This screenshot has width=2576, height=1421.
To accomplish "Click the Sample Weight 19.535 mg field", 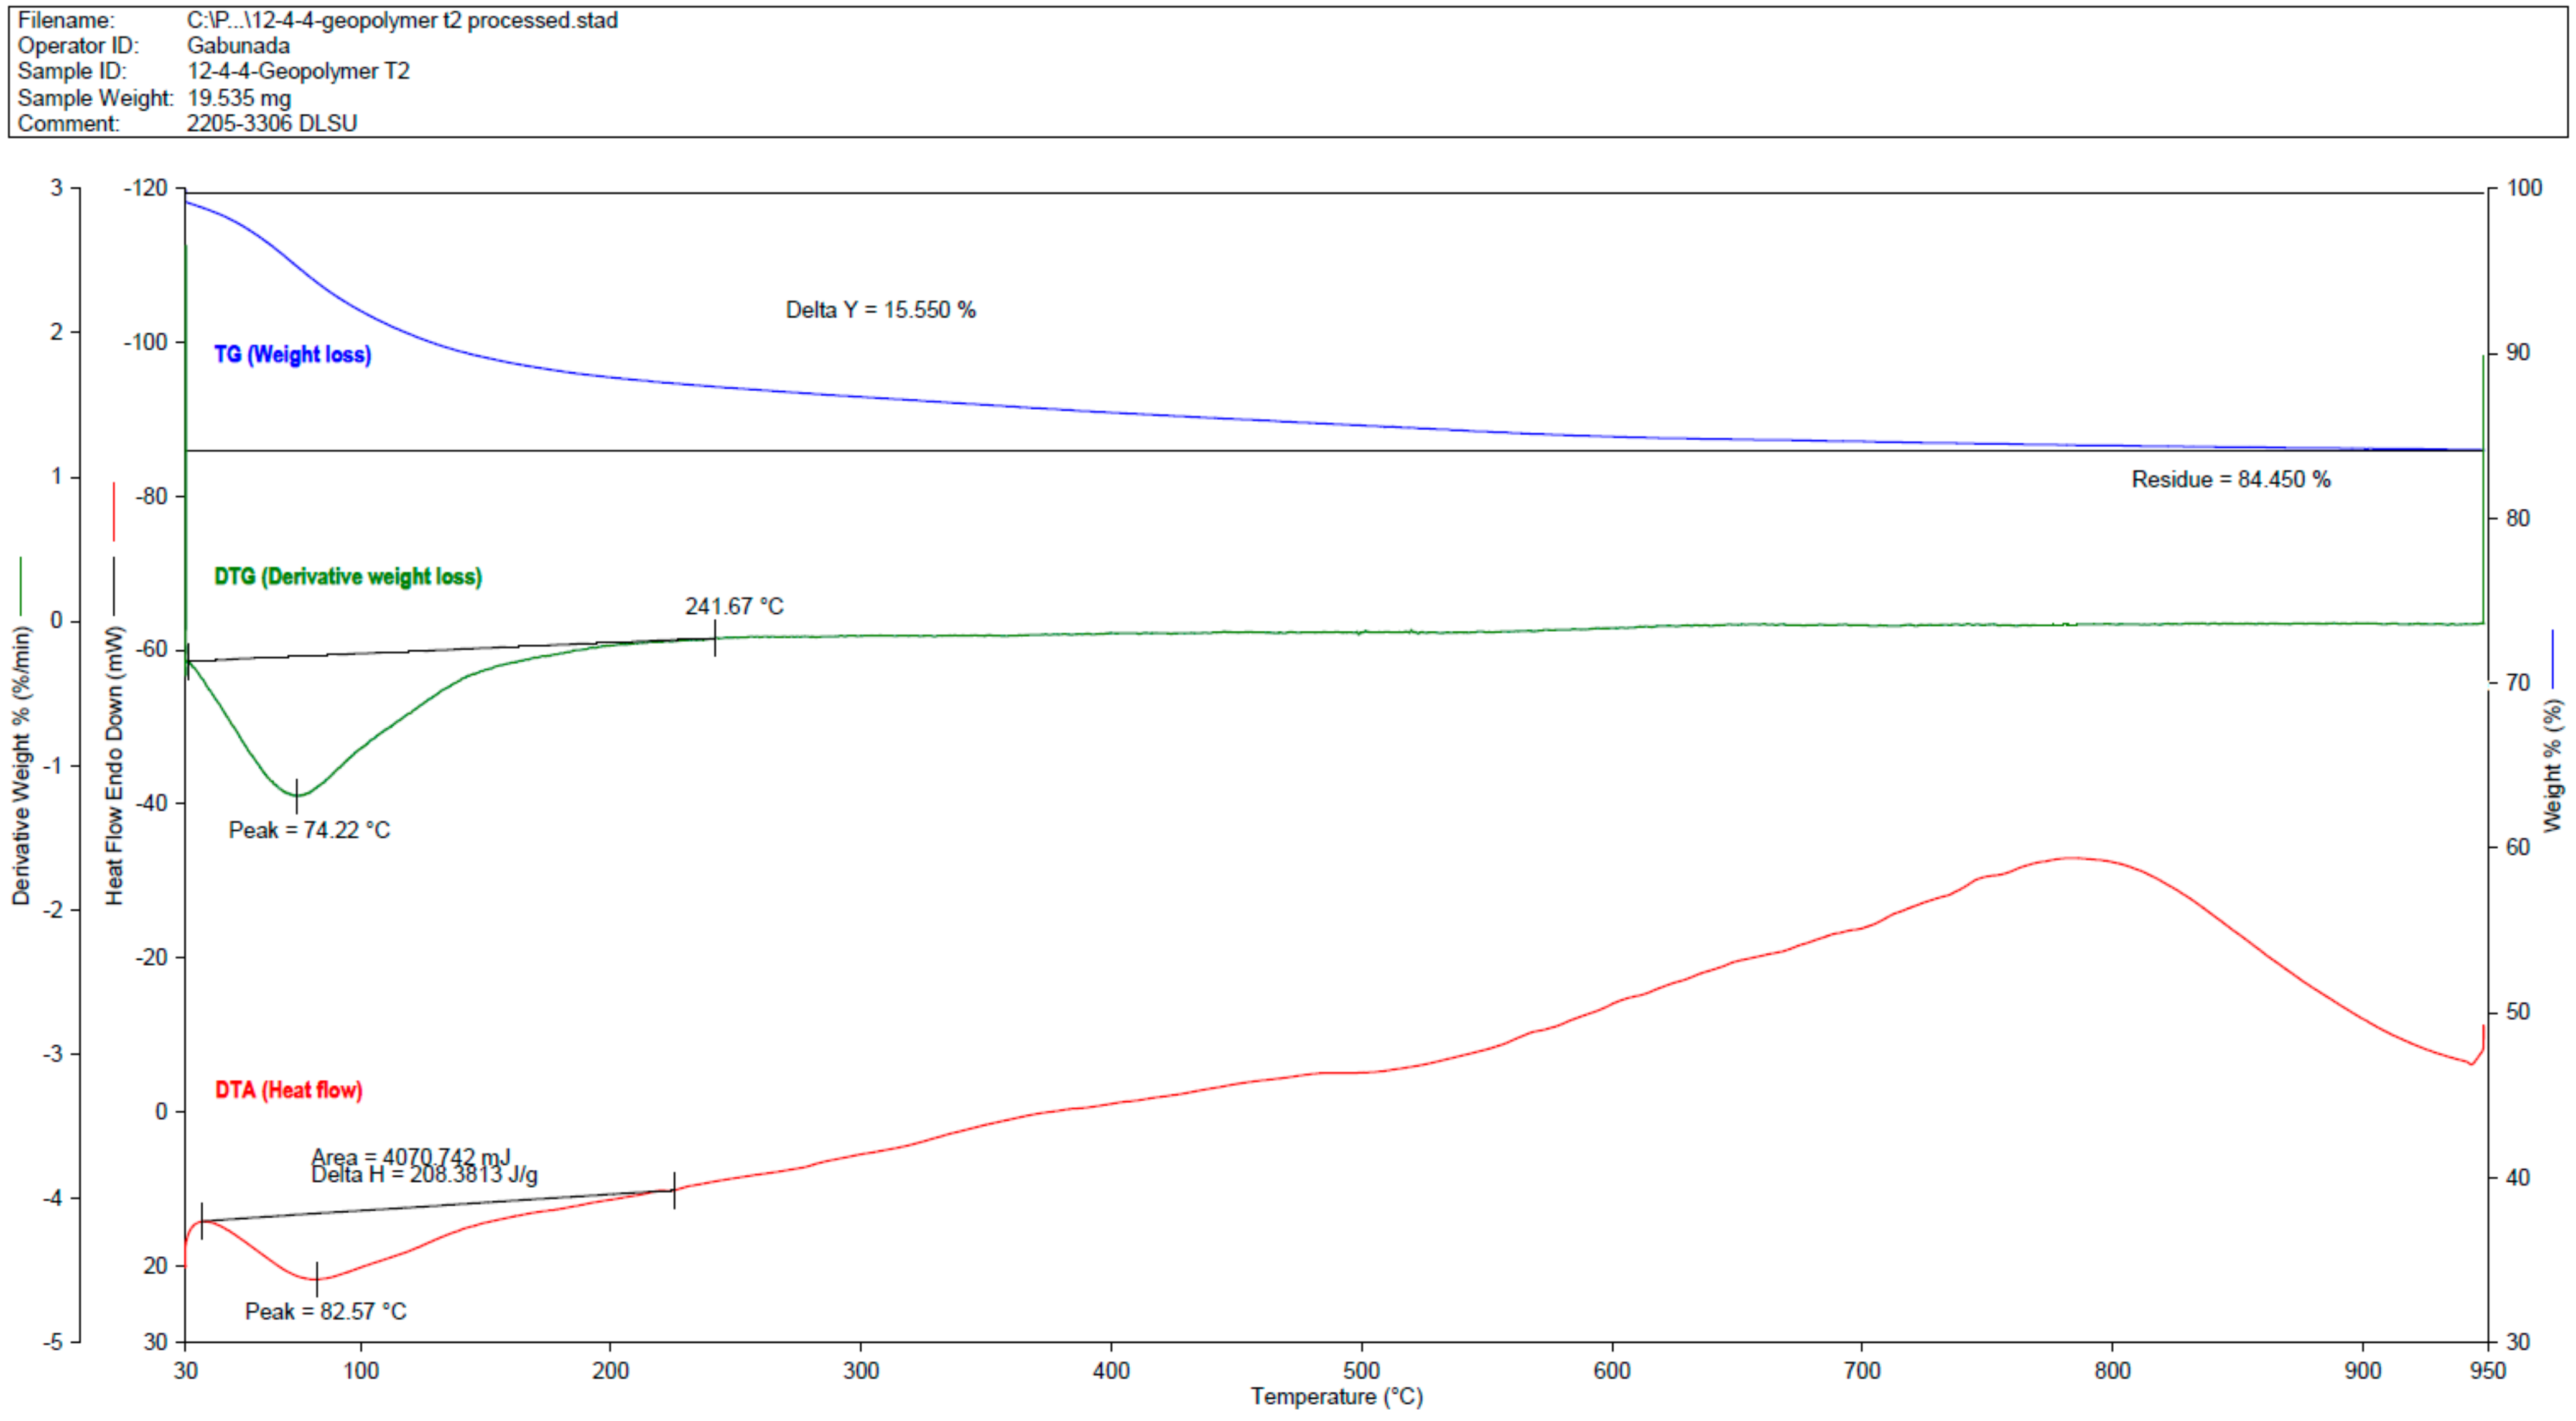I will coord(239,98).
